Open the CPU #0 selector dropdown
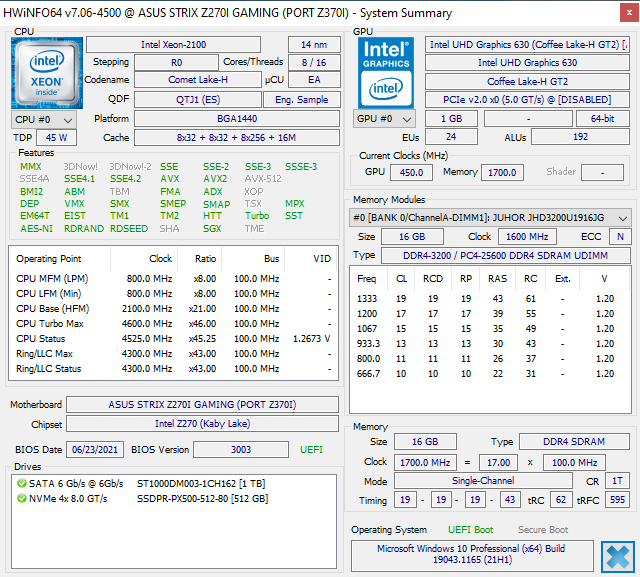The height and width of the screenshot is (577, 640). (x=44, y=120)
